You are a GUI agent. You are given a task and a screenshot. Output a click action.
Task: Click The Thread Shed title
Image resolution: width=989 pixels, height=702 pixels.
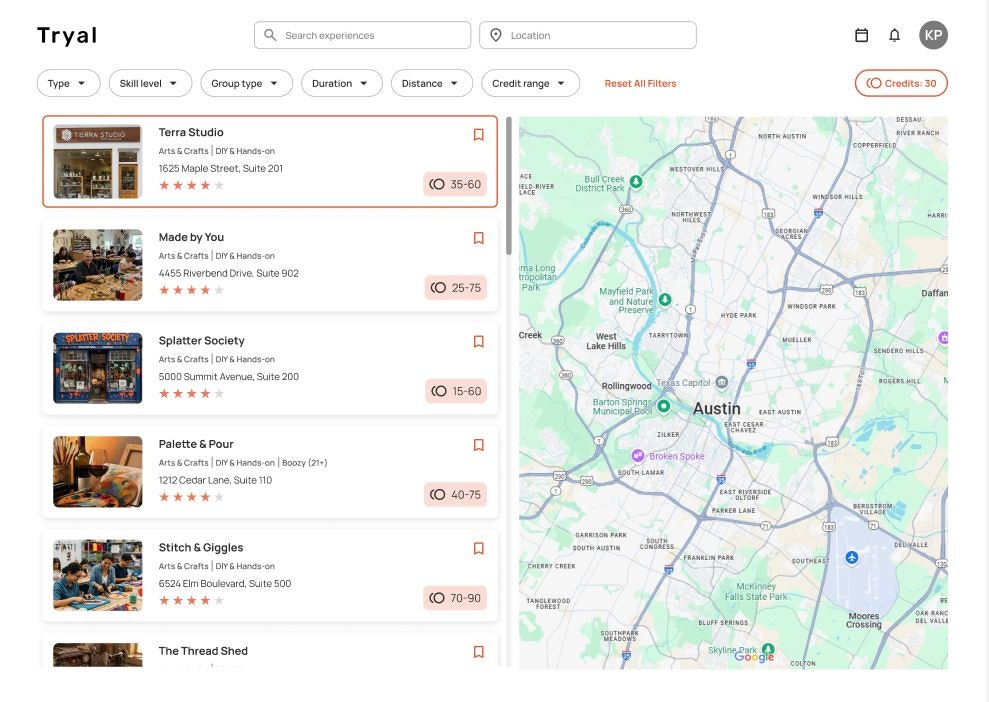(x=203, y=651)
